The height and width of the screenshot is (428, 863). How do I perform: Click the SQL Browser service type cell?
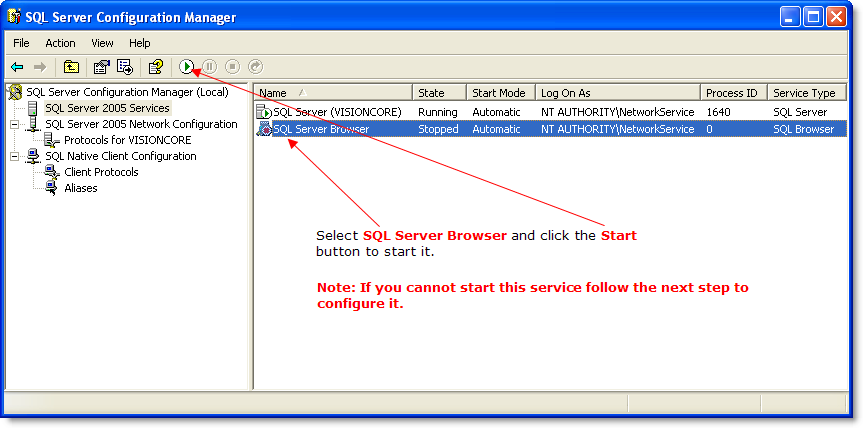coord(804,129)
